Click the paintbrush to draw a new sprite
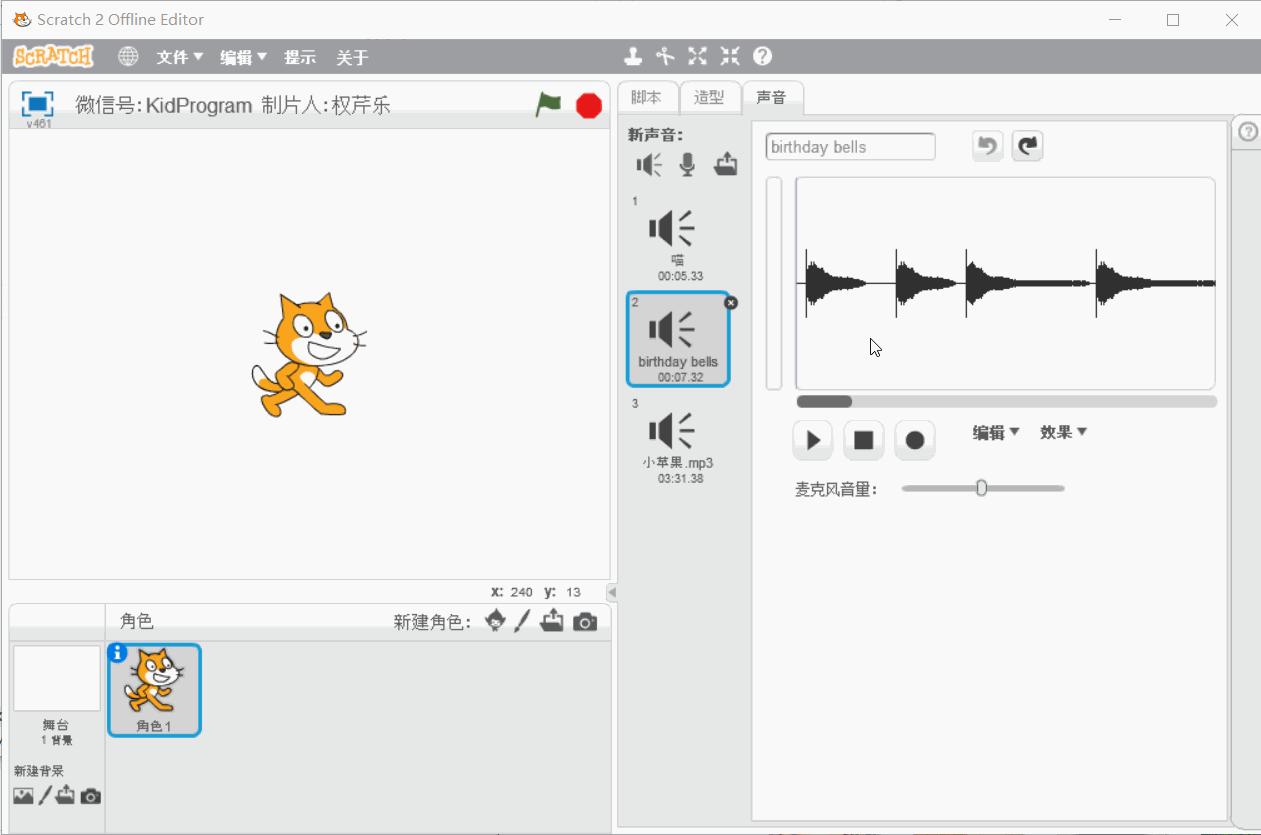This screenshot has width=1261, height=835. click(x=523, y=621)
